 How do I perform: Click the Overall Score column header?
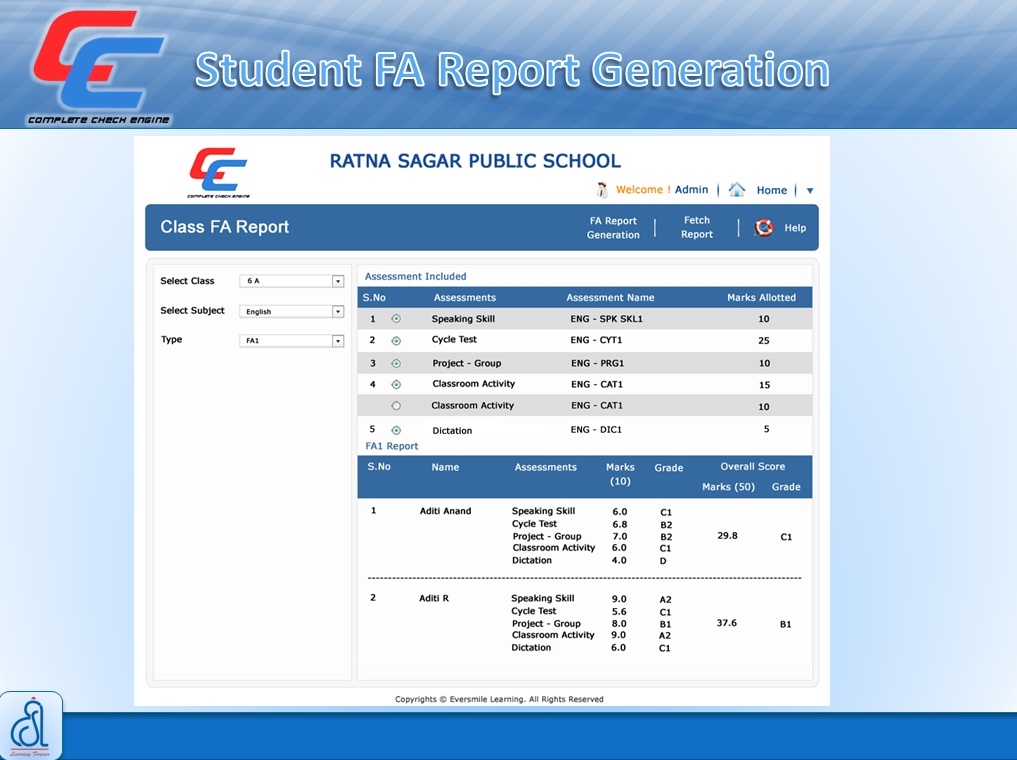(752, 466)
